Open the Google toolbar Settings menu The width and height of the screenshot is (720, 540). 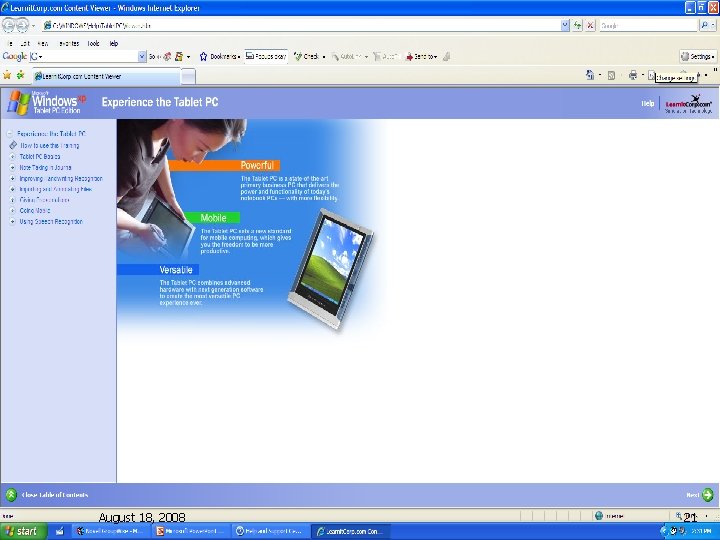pyautogui.click(x=698, y=56)
